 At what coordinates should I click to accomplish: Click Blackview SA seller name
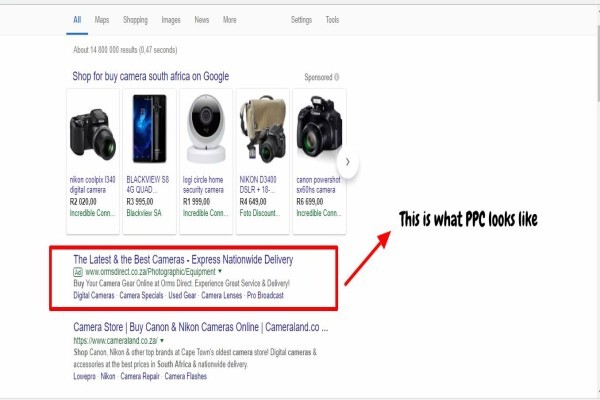tap(144, 213)
